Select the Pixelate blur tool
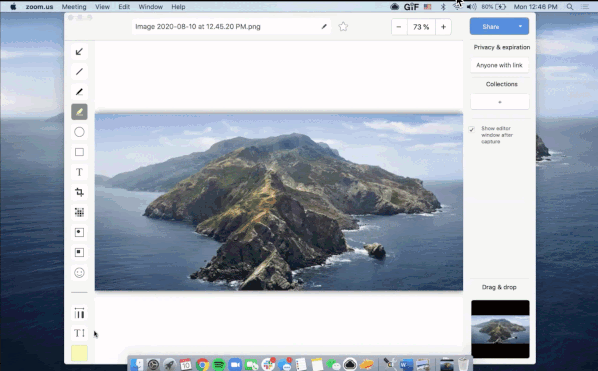This screenshot has width=598, height=371. coord(79,212)
